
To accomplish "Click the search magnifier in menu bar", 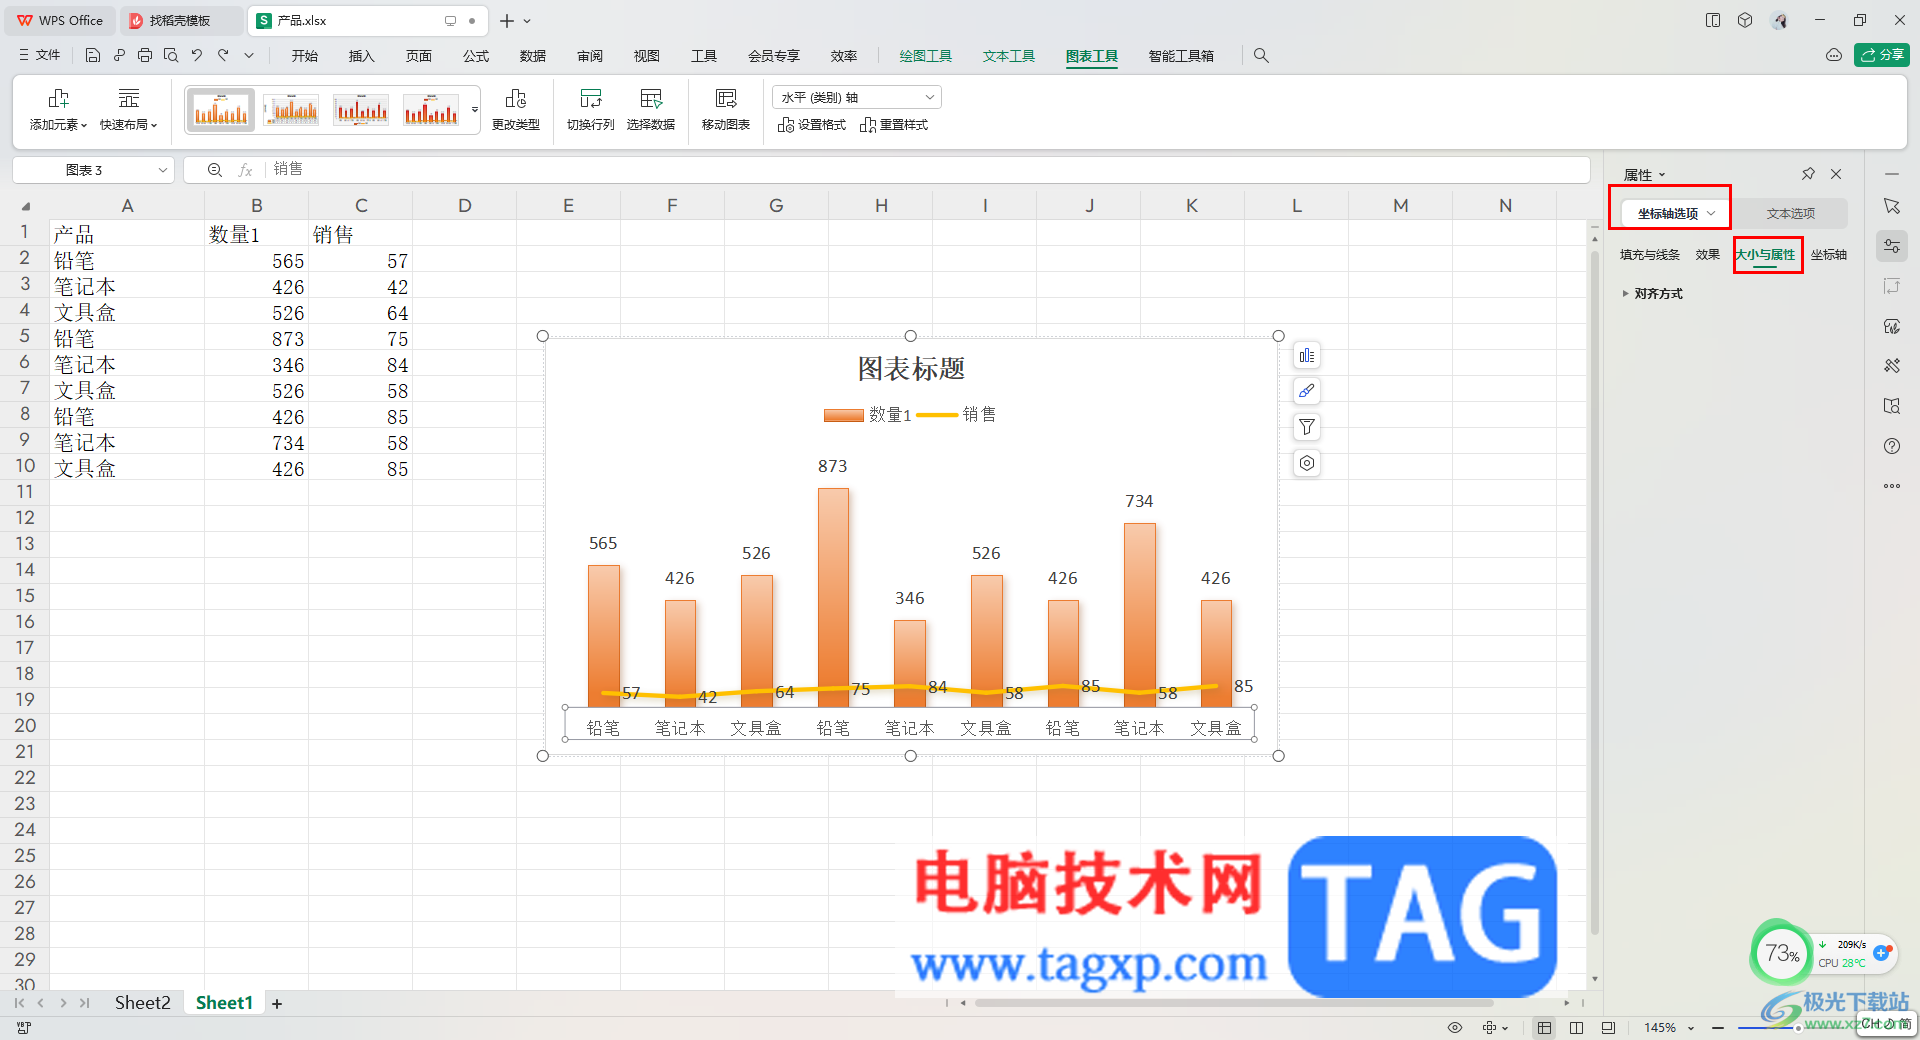I will pyautogui.click(x=1262, y=56).
